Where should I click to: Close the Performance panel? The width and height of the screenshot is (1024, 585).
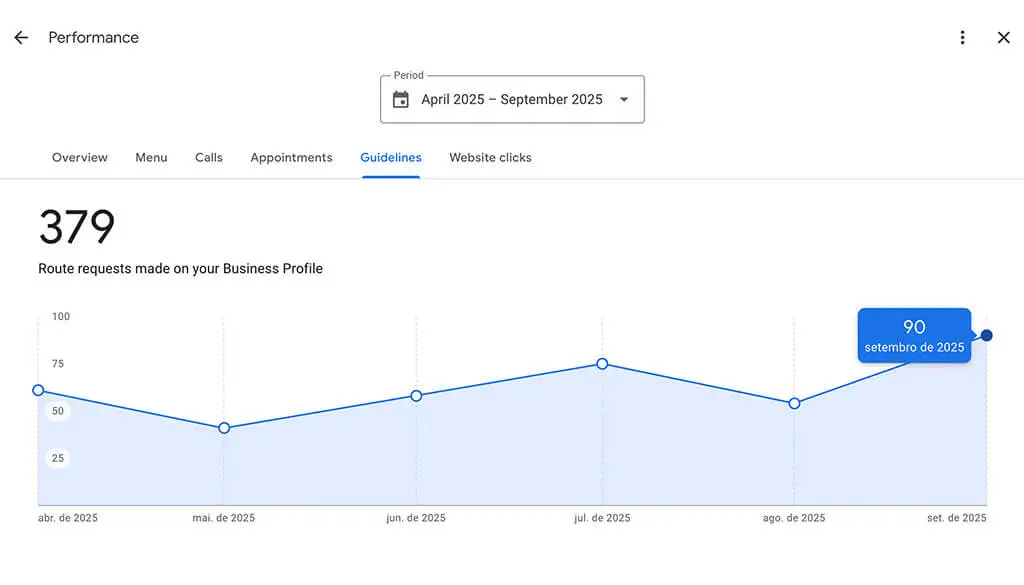point(1003,38)
